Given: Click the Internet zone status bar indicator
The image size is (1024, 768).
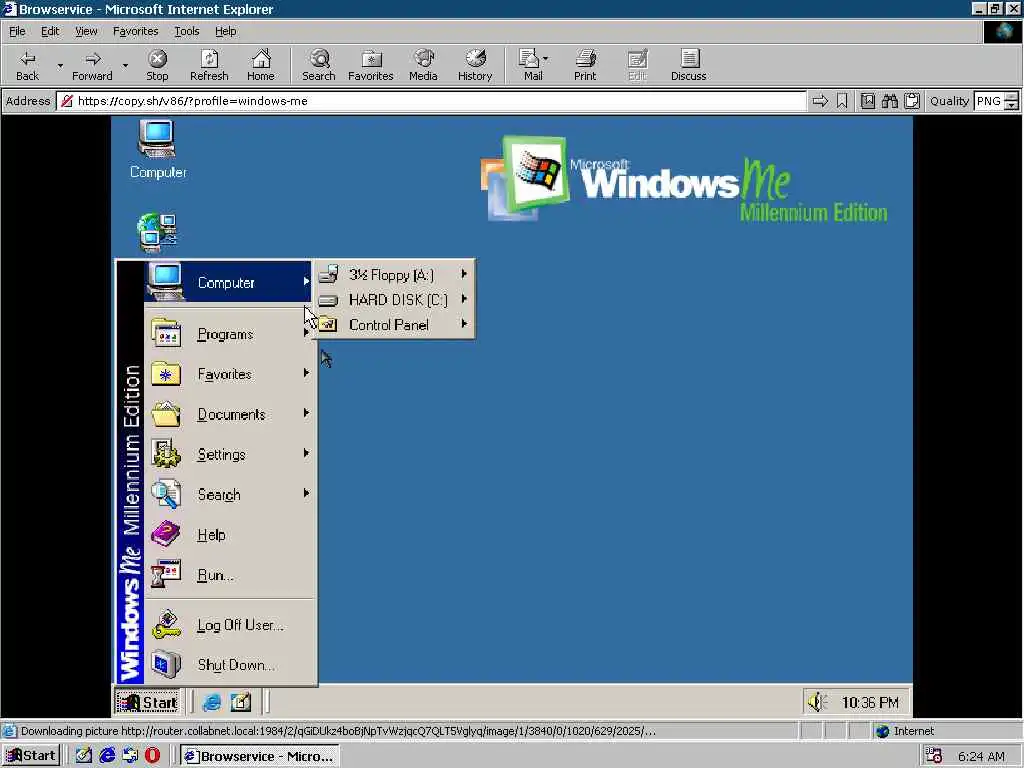Looking at the screenshot, I should (905, 731).
